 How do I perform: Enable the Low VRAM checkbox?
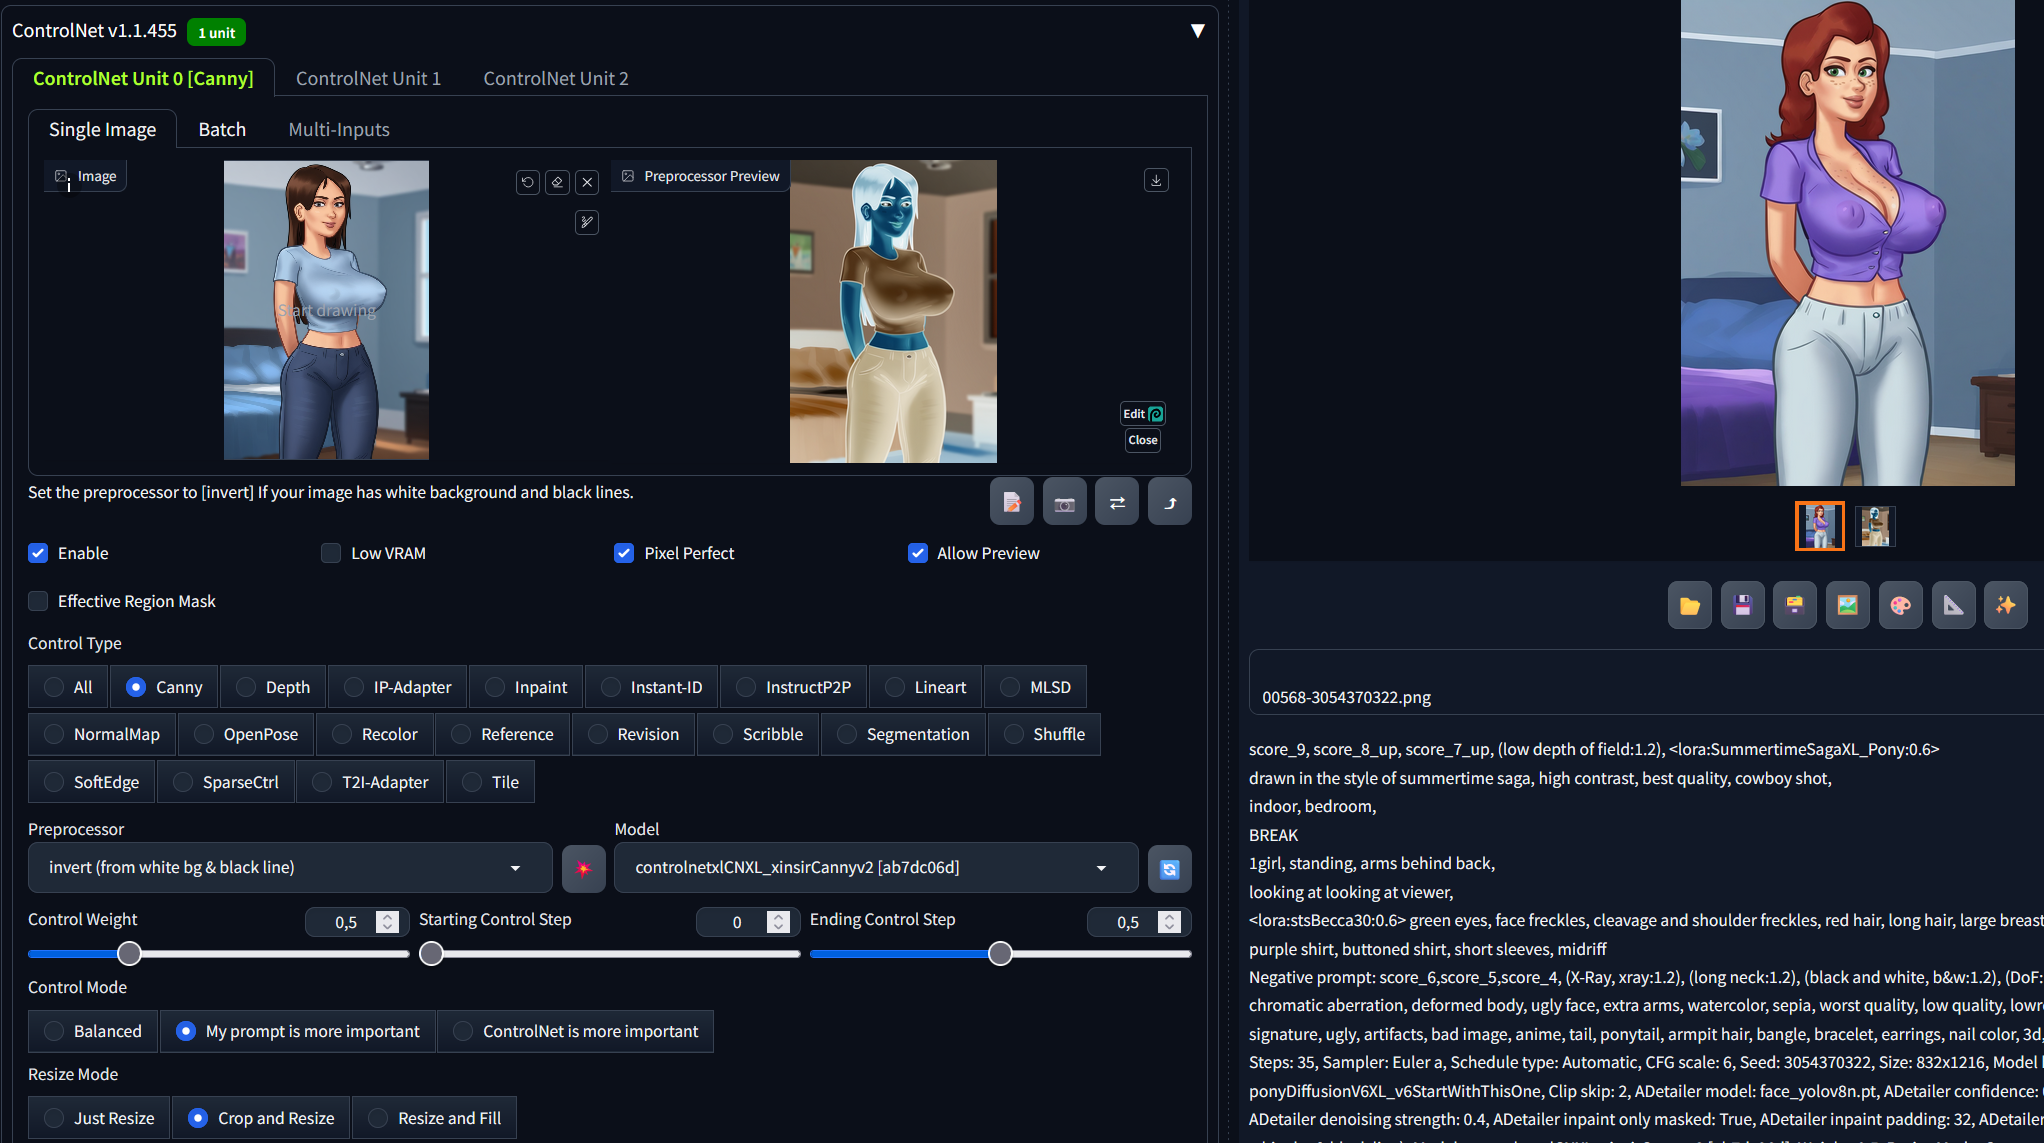(x=331, y=553)
